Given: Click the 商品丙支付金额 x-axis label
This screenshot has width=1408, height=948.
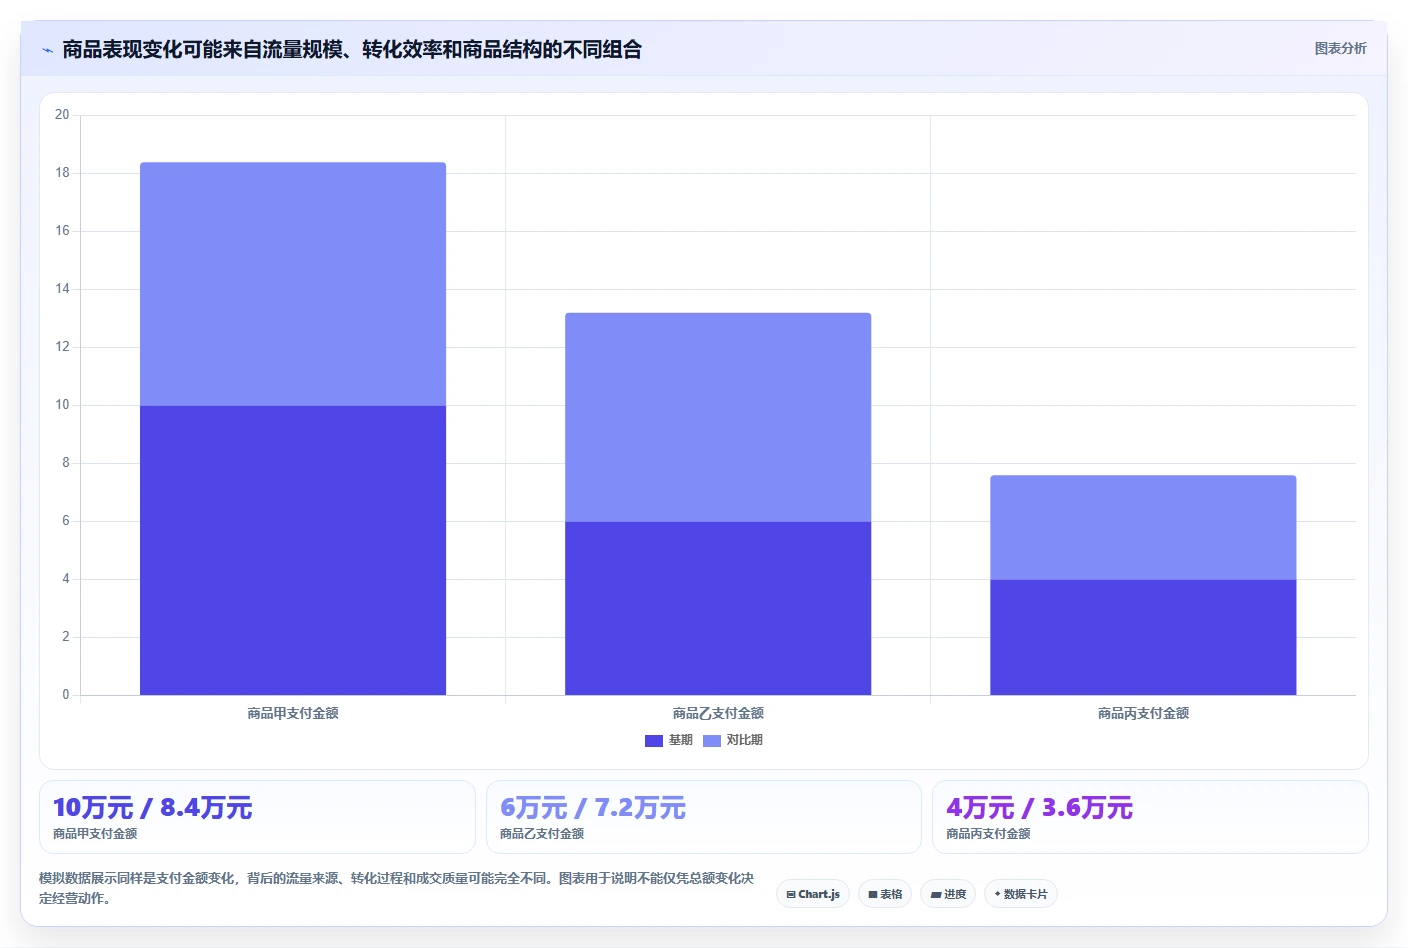Looking at the screenshot, I should [x=1143, y=713].
